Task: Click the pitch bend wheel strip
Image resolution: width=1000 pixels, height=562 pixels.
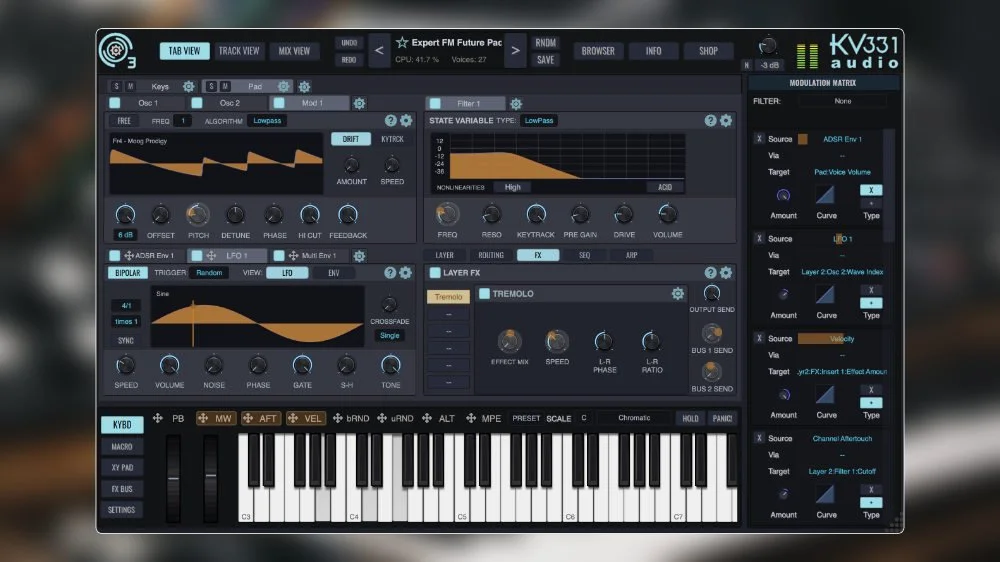Action: click(x=173, y=477)
